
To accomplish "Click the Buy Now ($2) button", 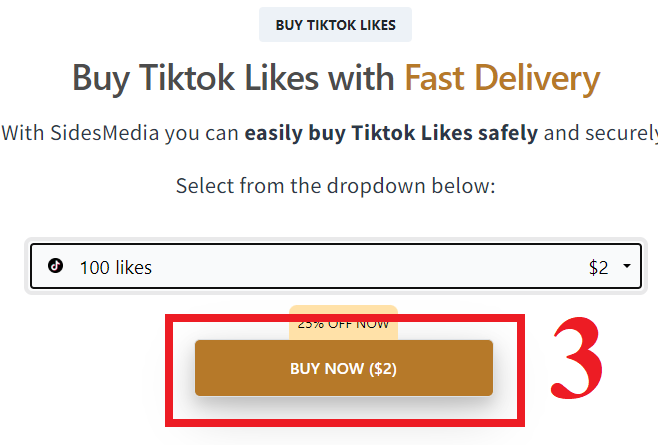I will tap(344, 368).
